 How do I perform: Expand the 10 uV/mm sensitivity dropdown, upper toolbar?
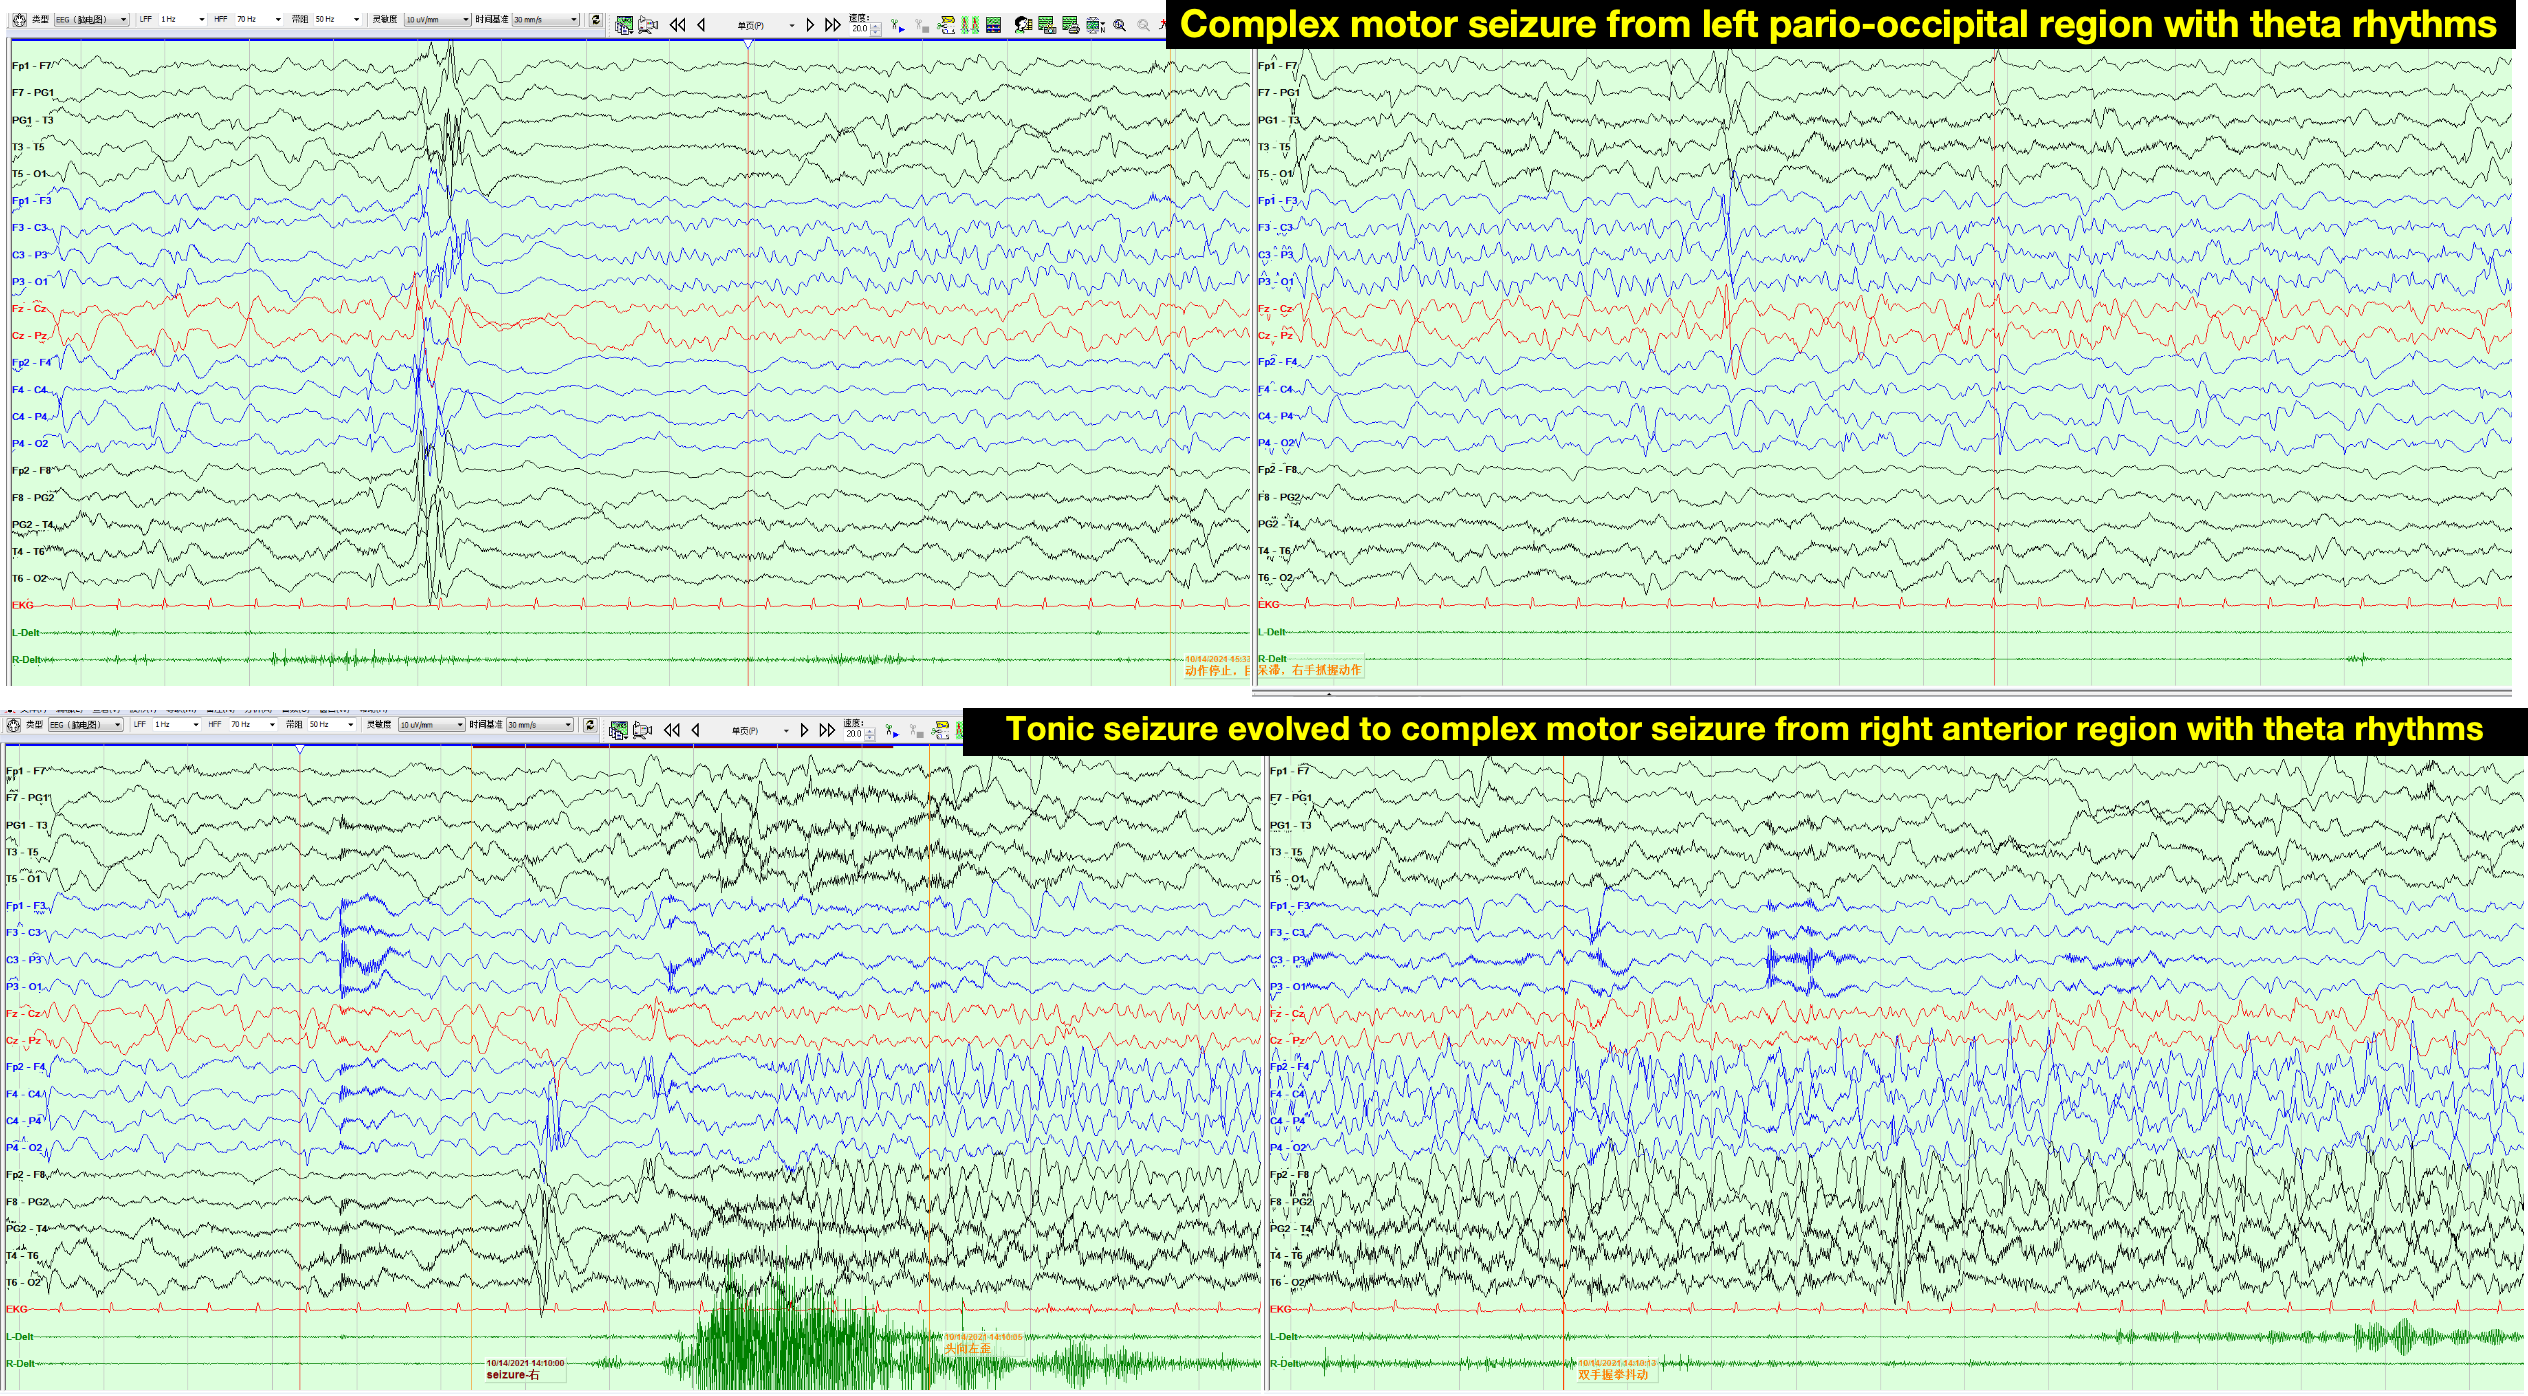[x=465, y=20]
